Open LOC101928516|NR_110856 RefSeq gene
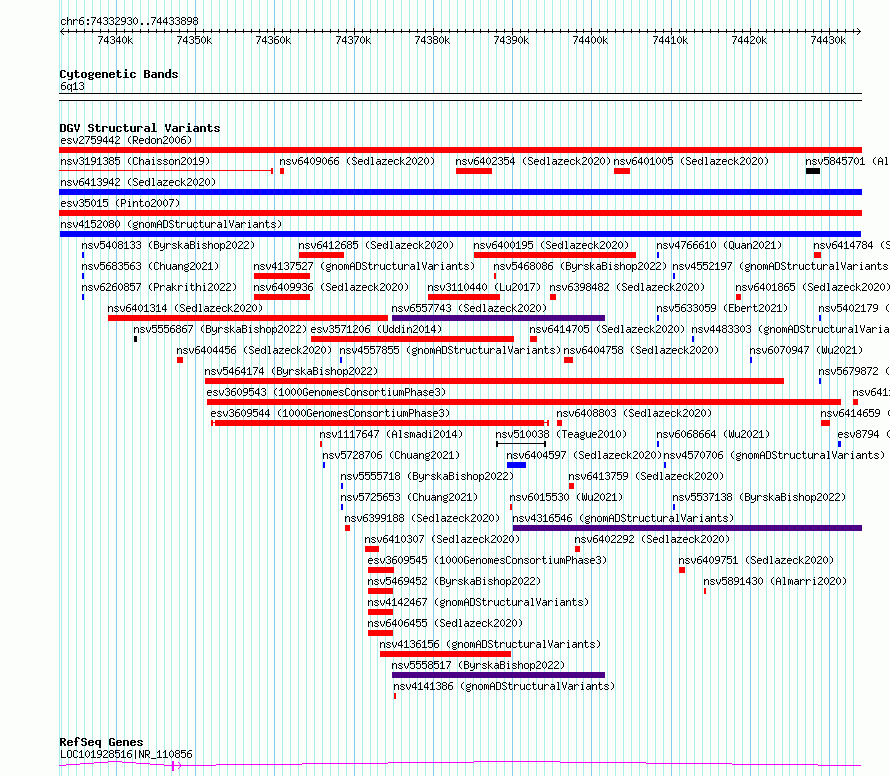The image size is (890, 776). click(x=126, y=754)
